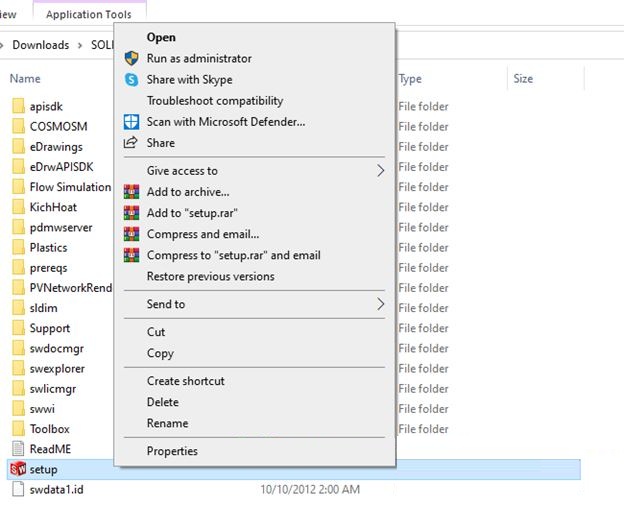Click the shield icon beside Run as administrator
This screenshot has height=506, width=624.
[131, 59]
